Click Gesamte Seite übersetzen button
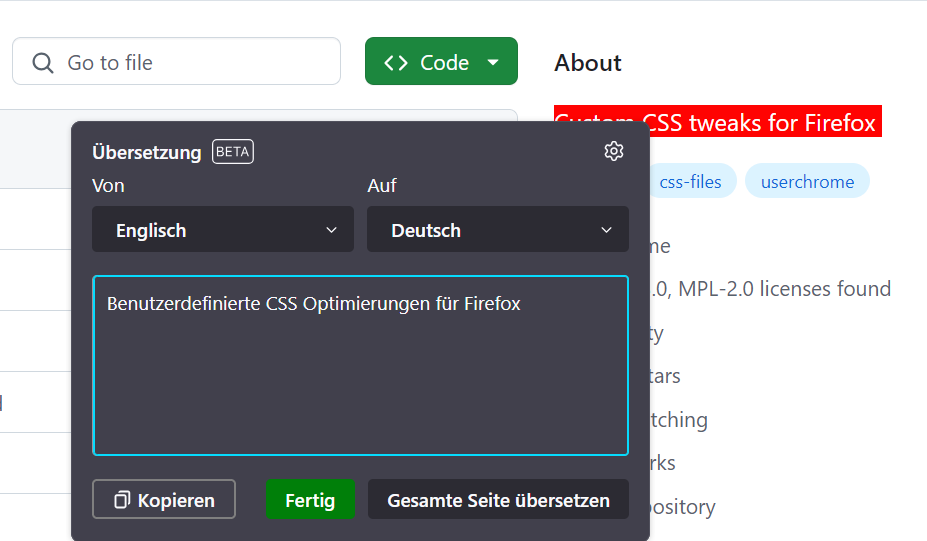 (x=498, y=500)
